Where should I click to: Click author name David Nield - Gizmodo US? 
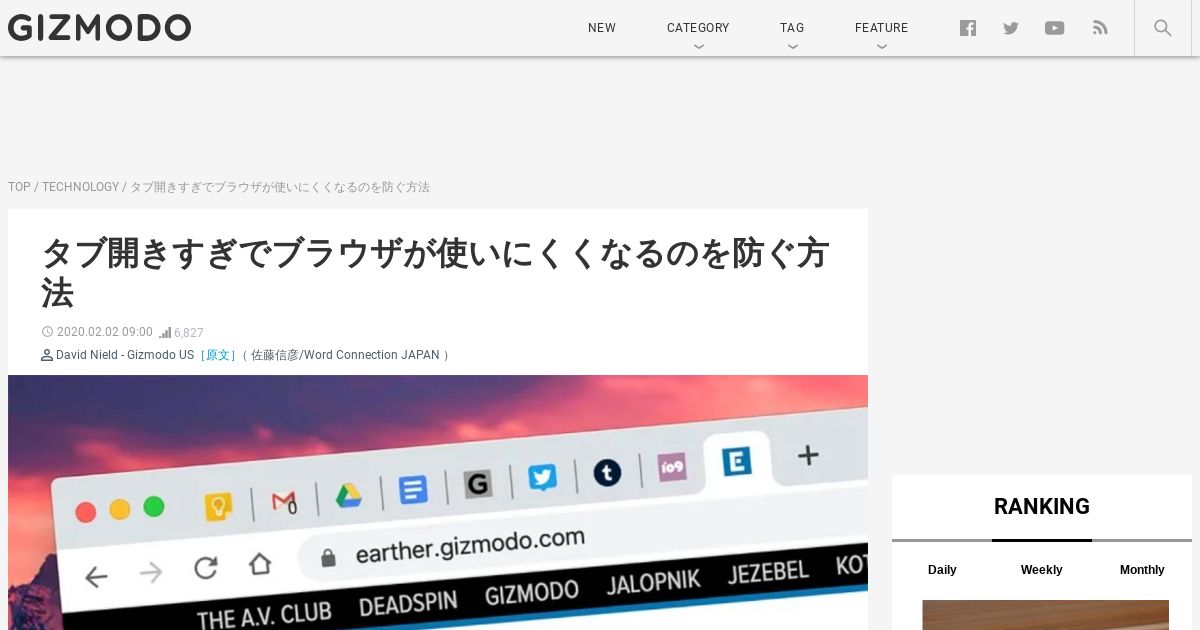pyautogui.click(x=125, y=355)
